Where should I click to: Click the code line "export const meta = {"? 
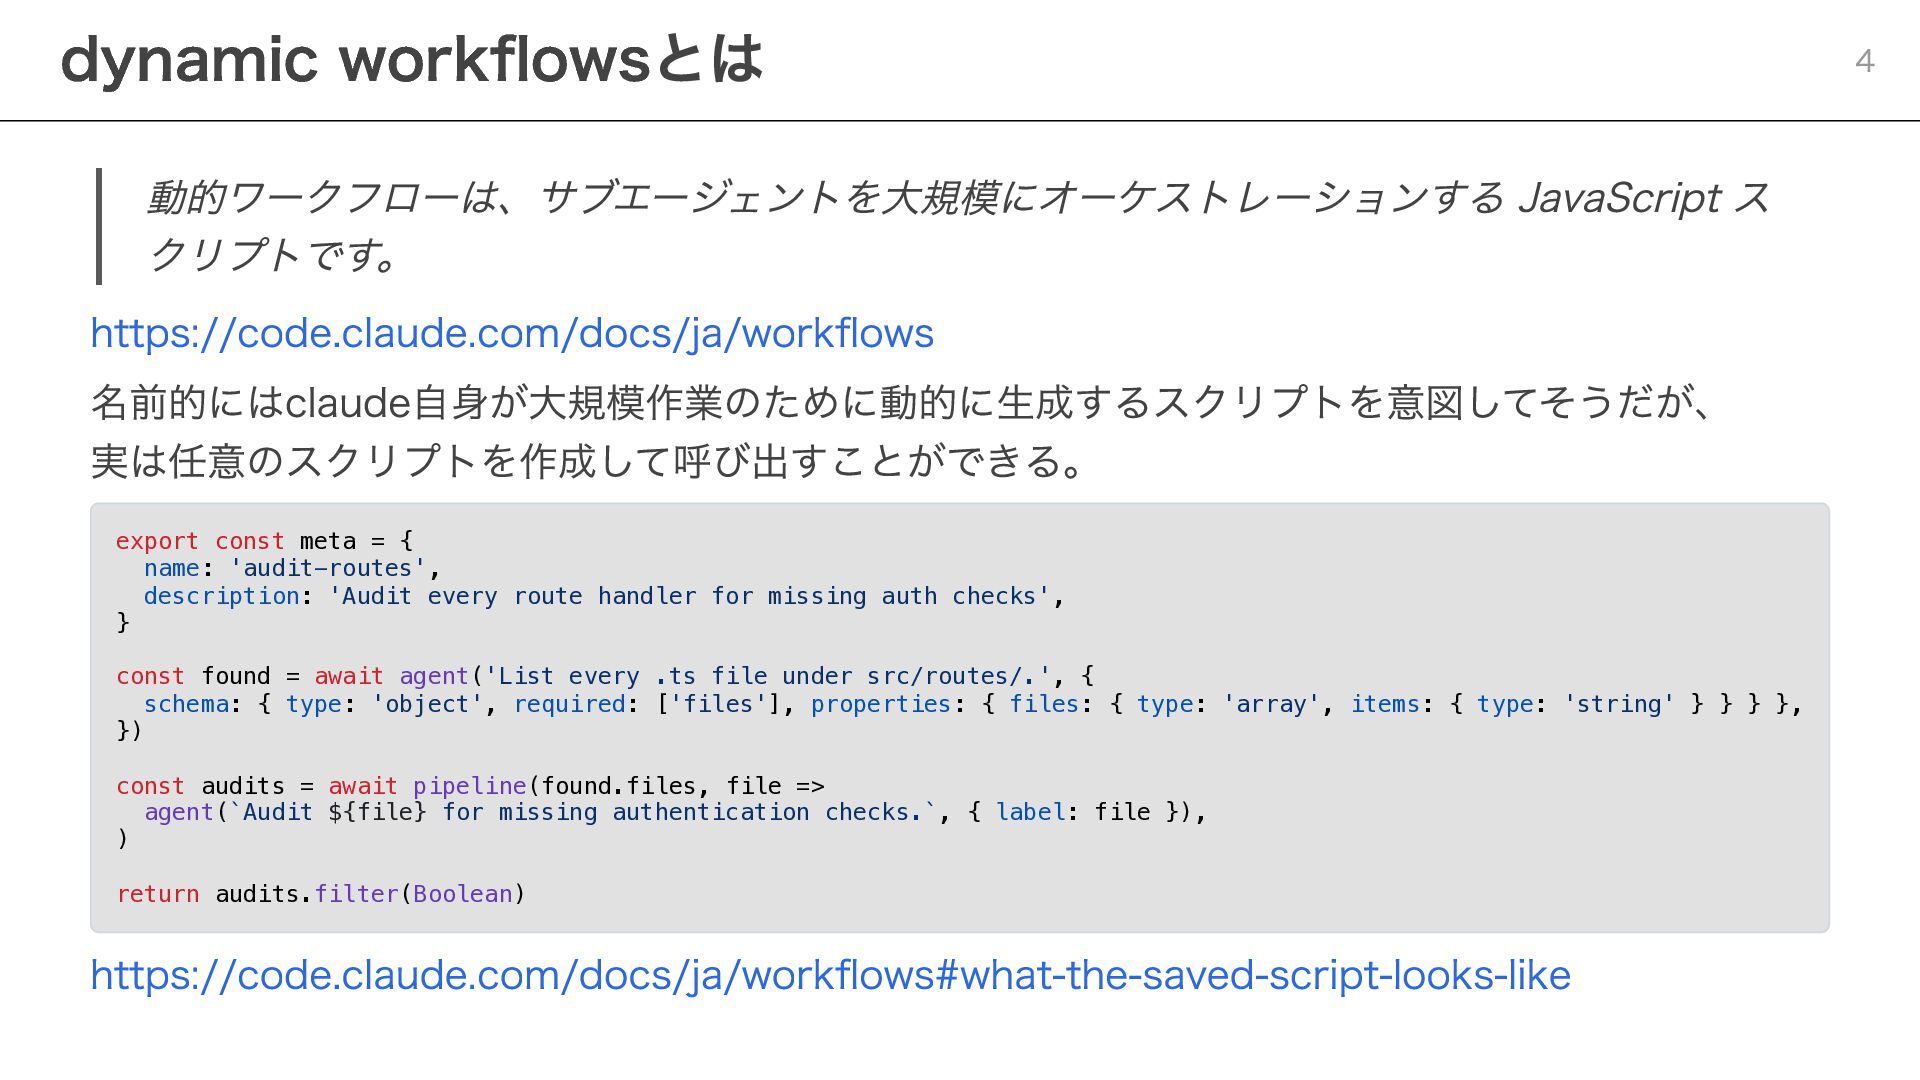coord(265,541)
